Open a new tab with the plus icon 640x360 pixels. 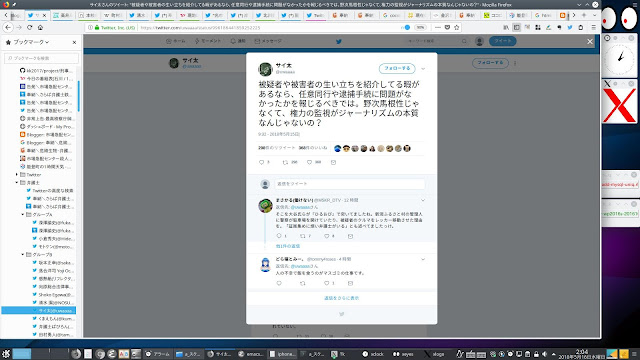click(x=584, y=15)
